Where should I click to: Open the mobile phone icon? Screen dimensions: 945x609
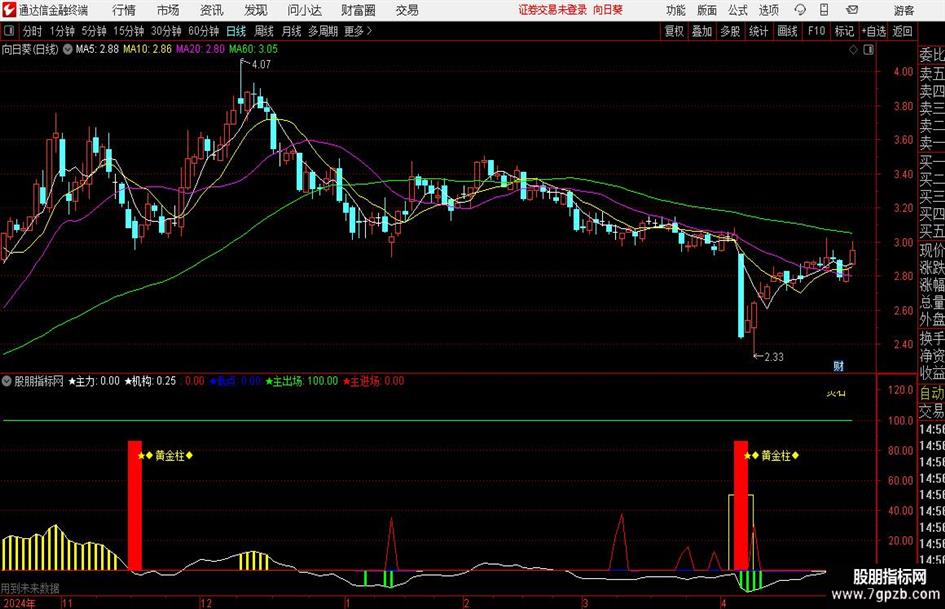click(x=824, y=10)
